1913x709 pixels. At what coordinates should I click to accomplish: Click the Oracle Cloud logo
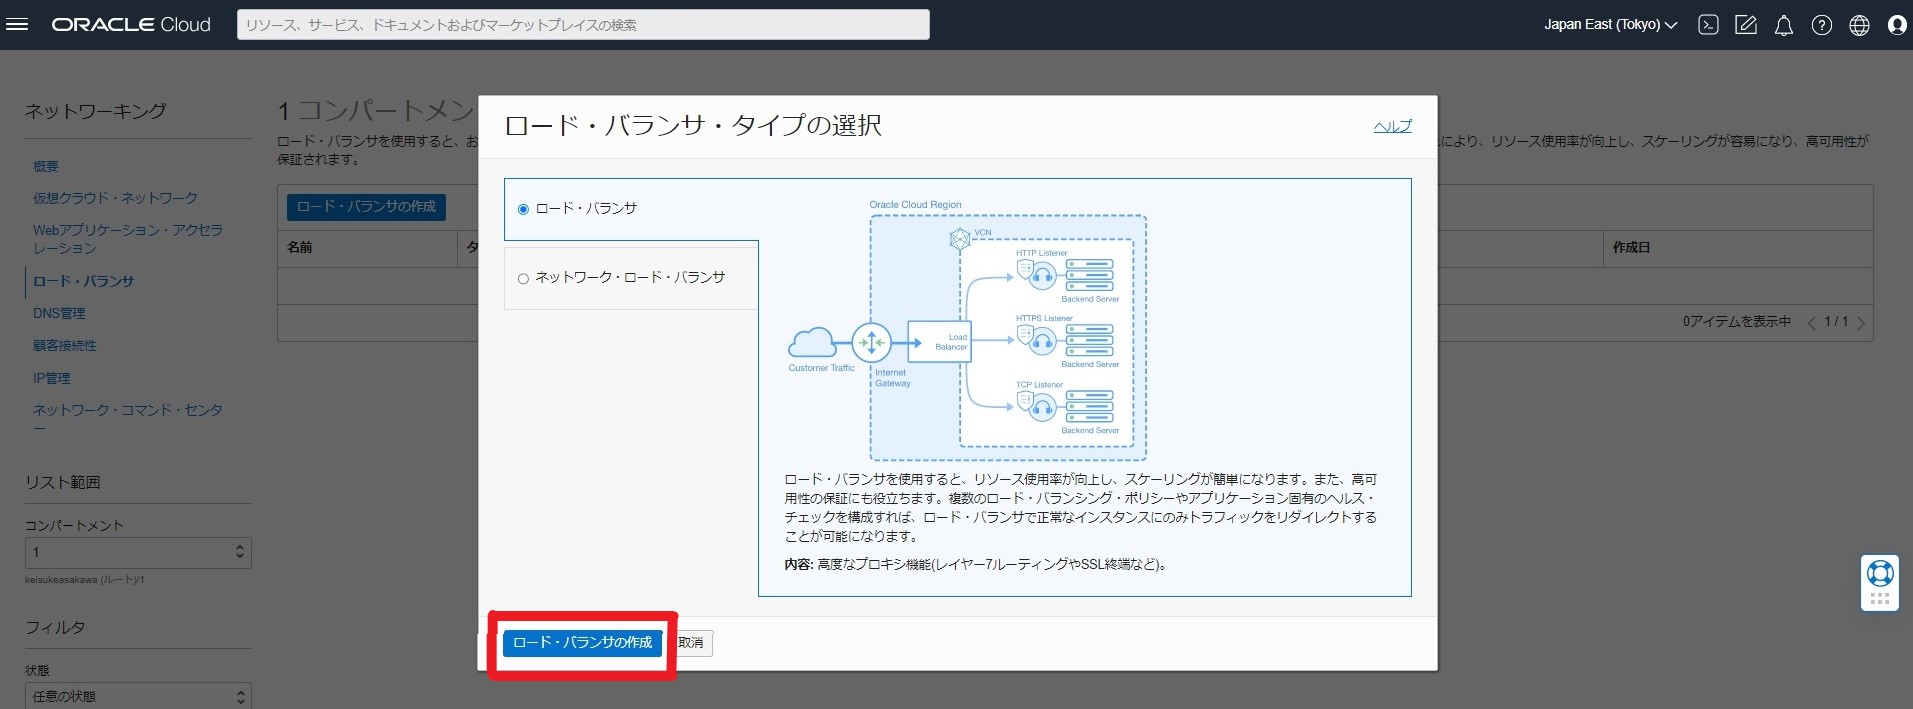click(131, 25)
